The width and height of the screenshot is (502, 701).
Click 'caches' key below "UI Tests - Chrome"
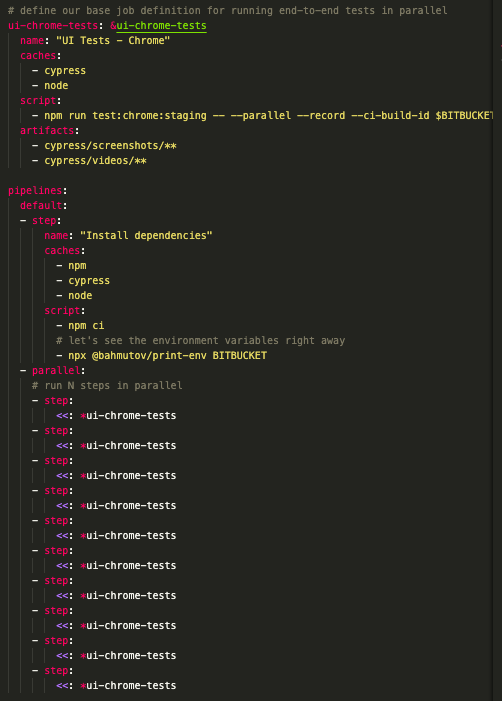tap(38, 55)
